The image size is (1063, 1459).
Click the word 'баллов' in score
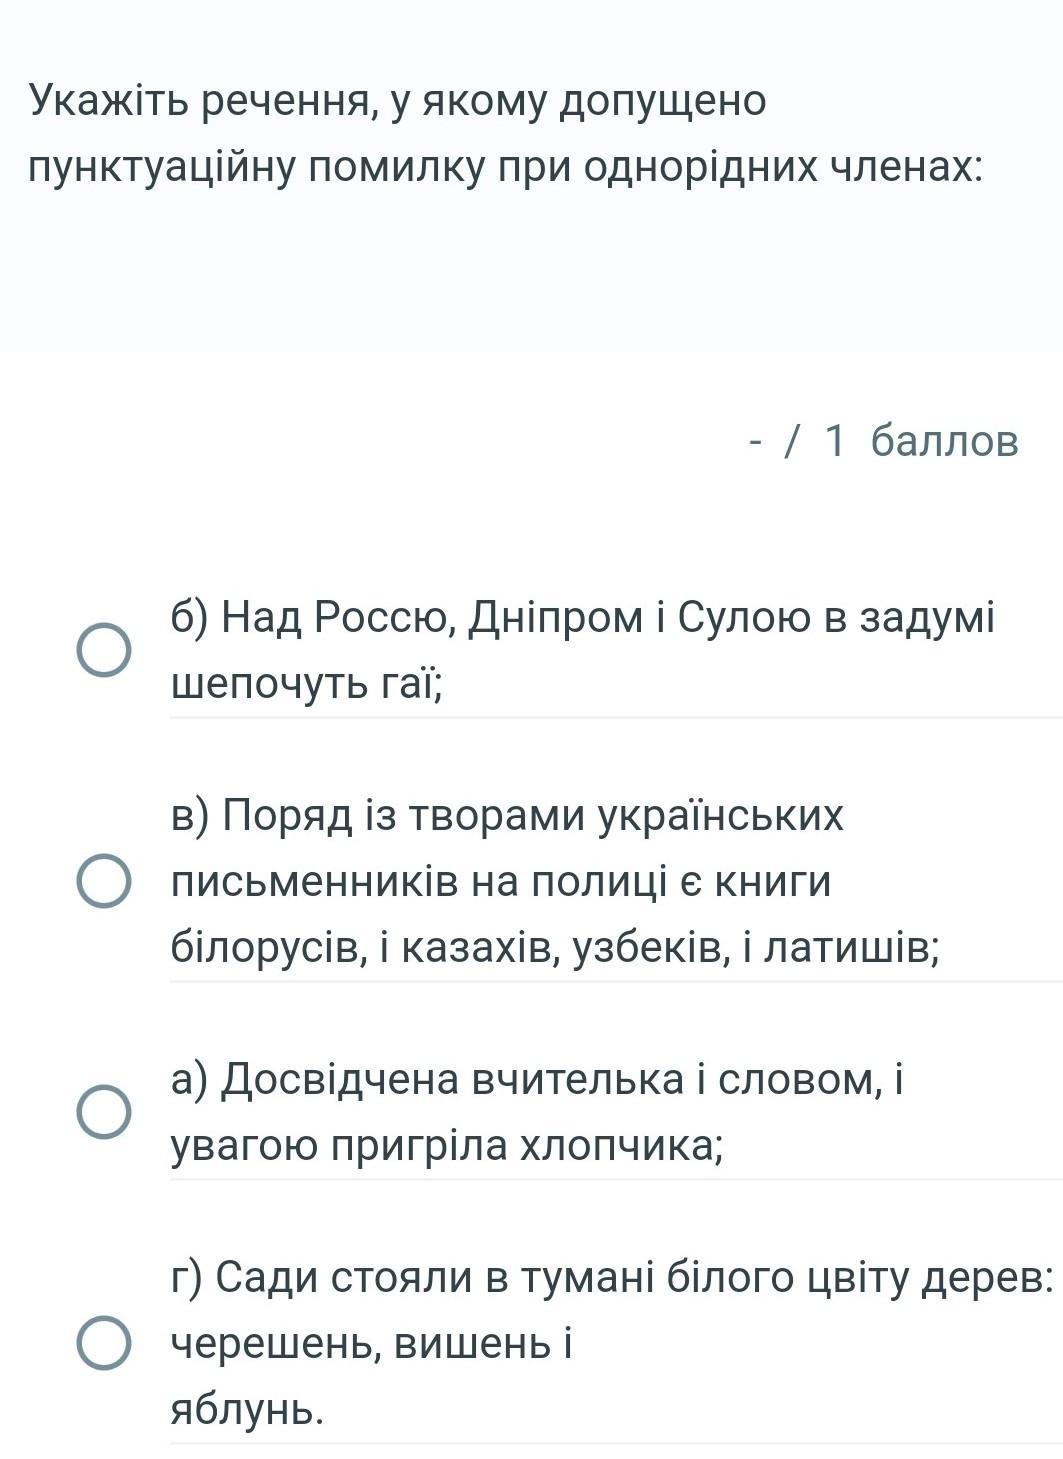point(944,440)
